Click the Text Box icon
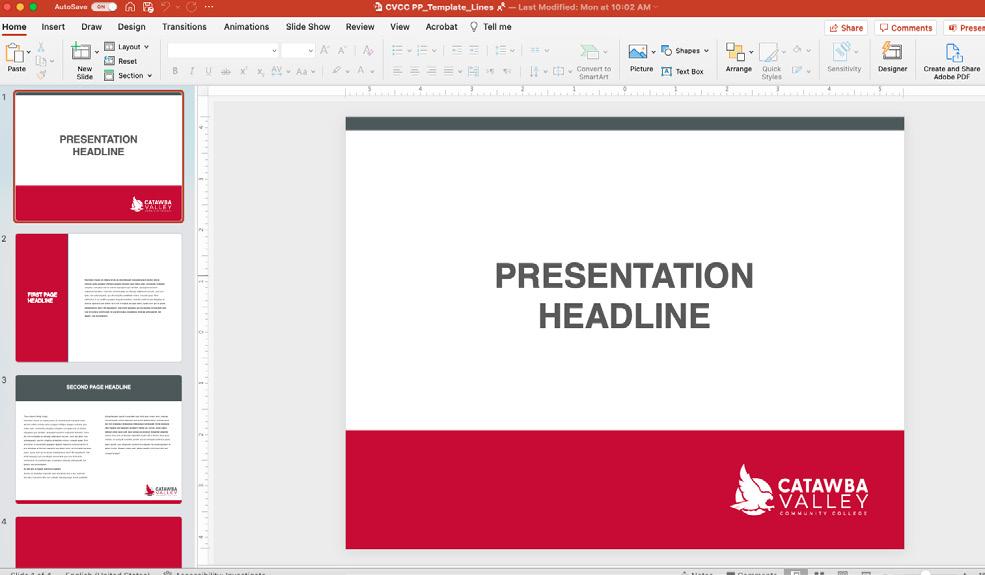Image resolution: width=985 pixels, height=575 pixels. (x=667, y=72)
